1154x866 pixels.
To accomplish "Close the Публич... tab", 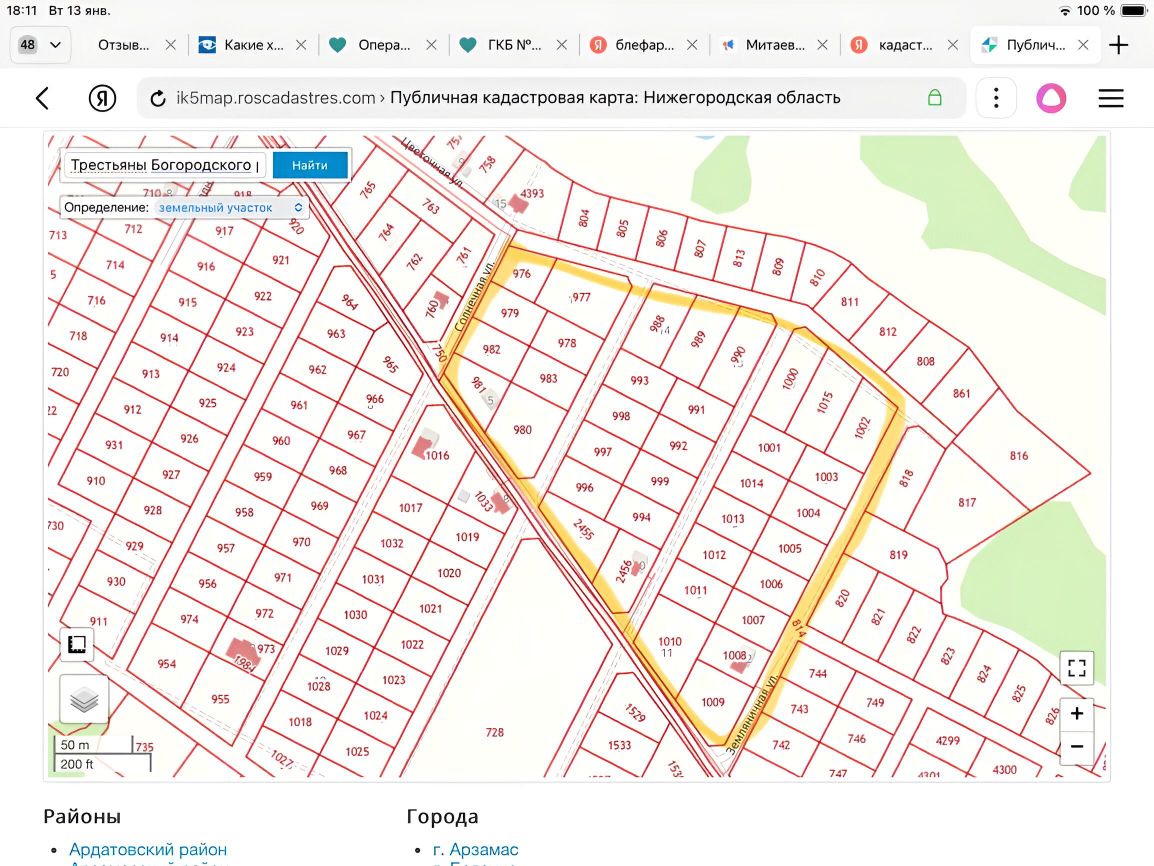I will (x=1083, y=45).
